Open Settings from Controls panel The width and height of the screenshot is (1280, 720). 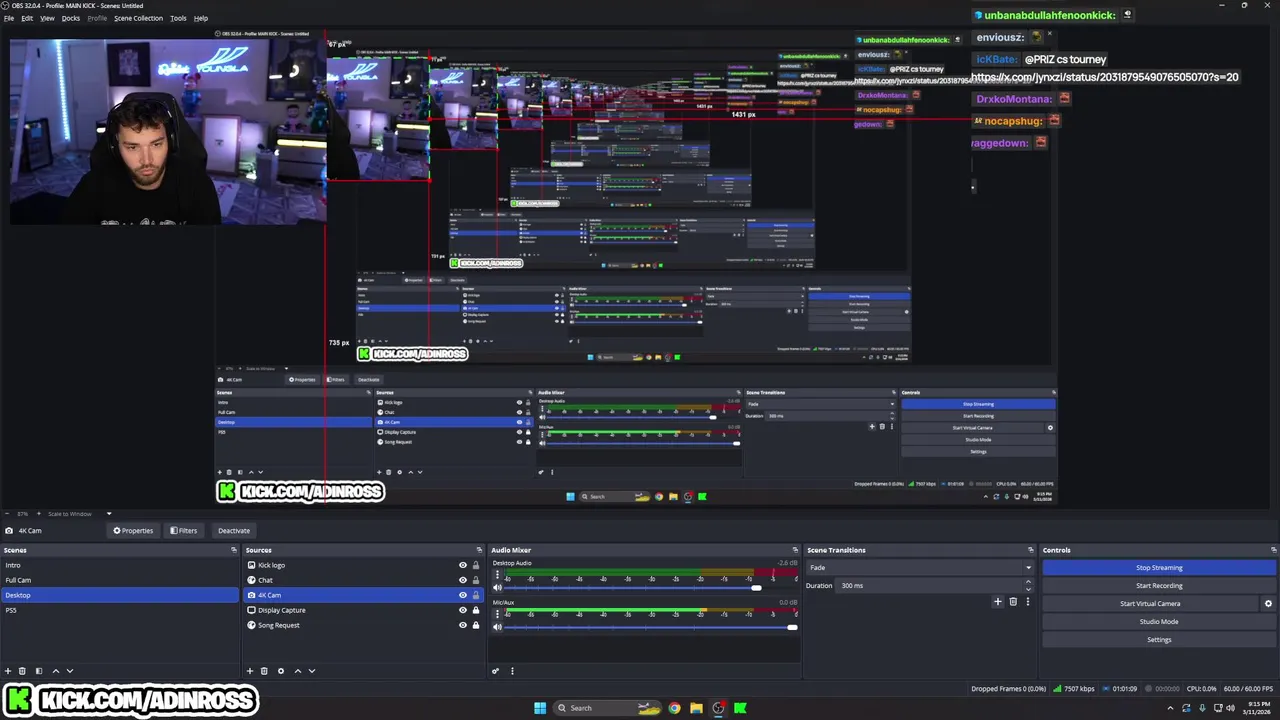point(1159,640)
